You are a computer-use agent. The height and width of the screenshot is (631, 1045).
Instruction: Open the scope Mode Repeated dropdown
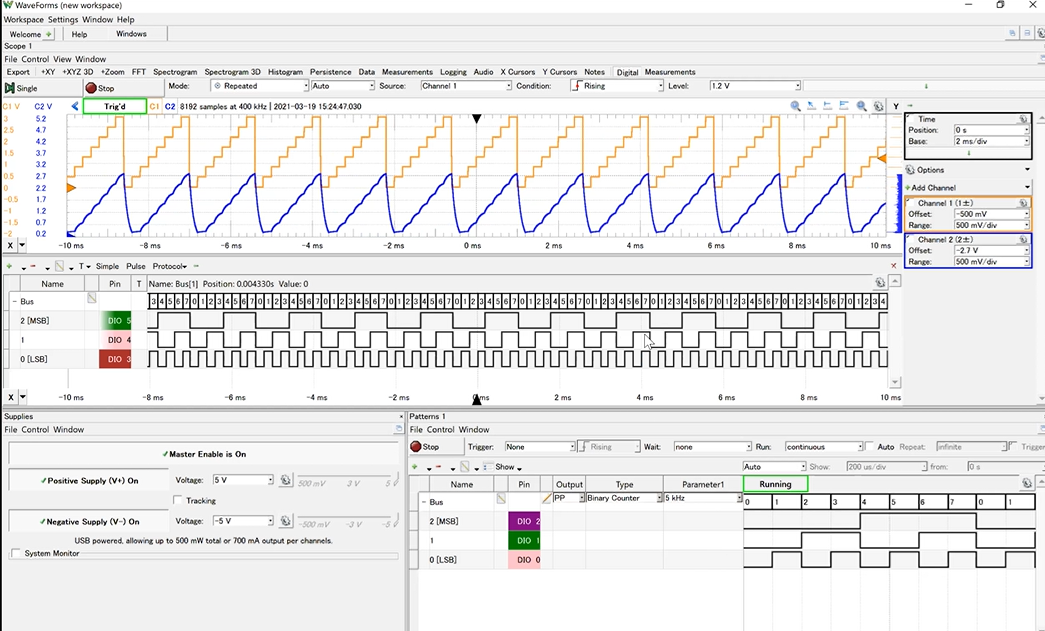tap(260, 86)
